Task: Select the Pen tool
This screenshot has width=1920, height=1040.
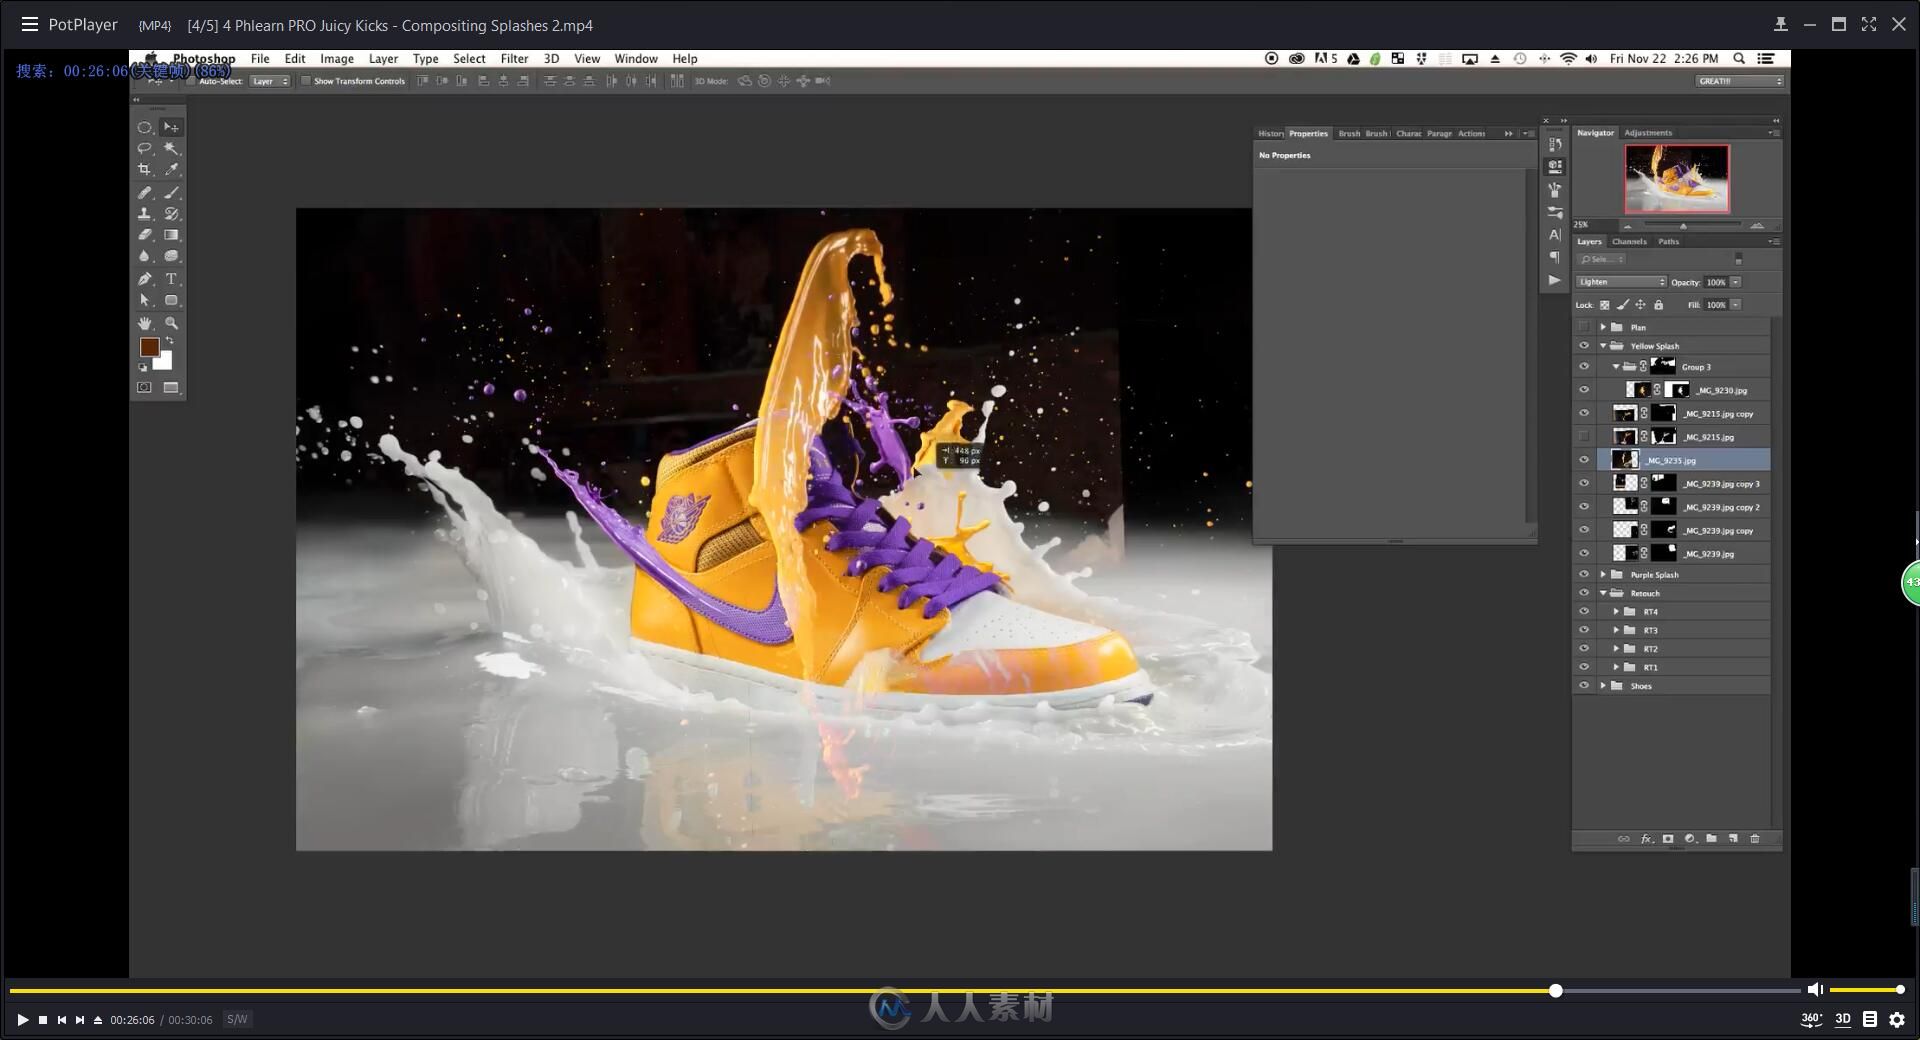Action: 145,279
